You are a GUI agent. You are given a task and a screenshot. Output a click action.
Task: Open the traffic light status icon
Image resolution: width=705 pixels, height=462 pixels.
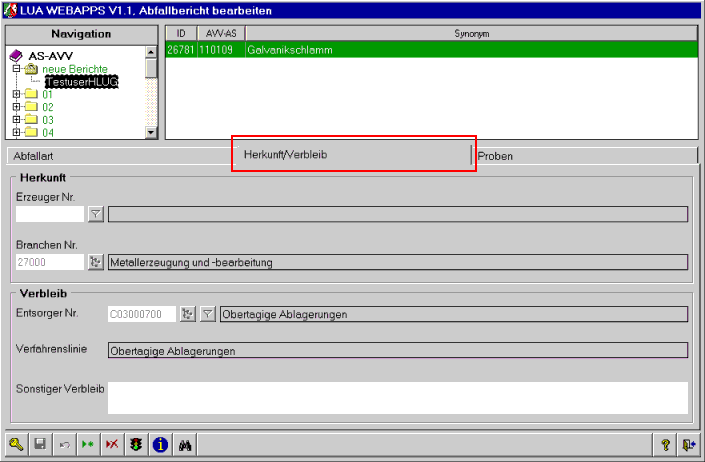pyautogui.click(x=135, y=445)
